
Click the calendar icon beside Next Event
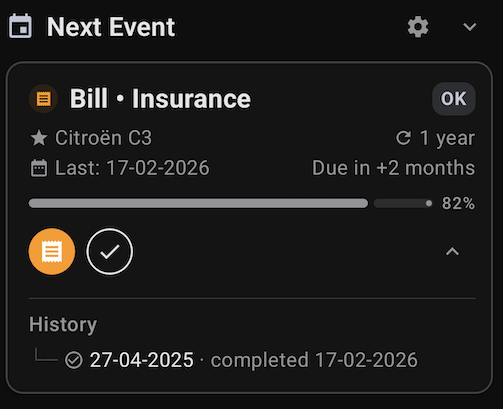click(x=20, y=26)
